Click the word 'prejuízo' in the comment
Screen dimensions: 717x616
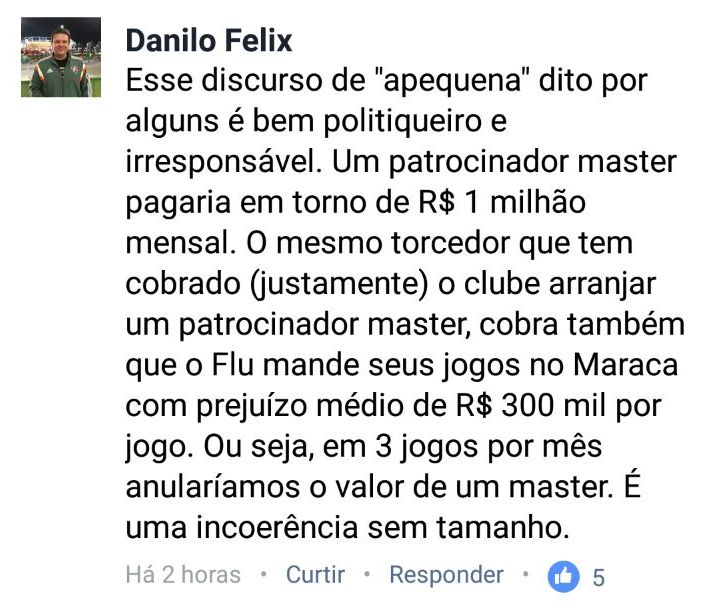tap(251, 406)
